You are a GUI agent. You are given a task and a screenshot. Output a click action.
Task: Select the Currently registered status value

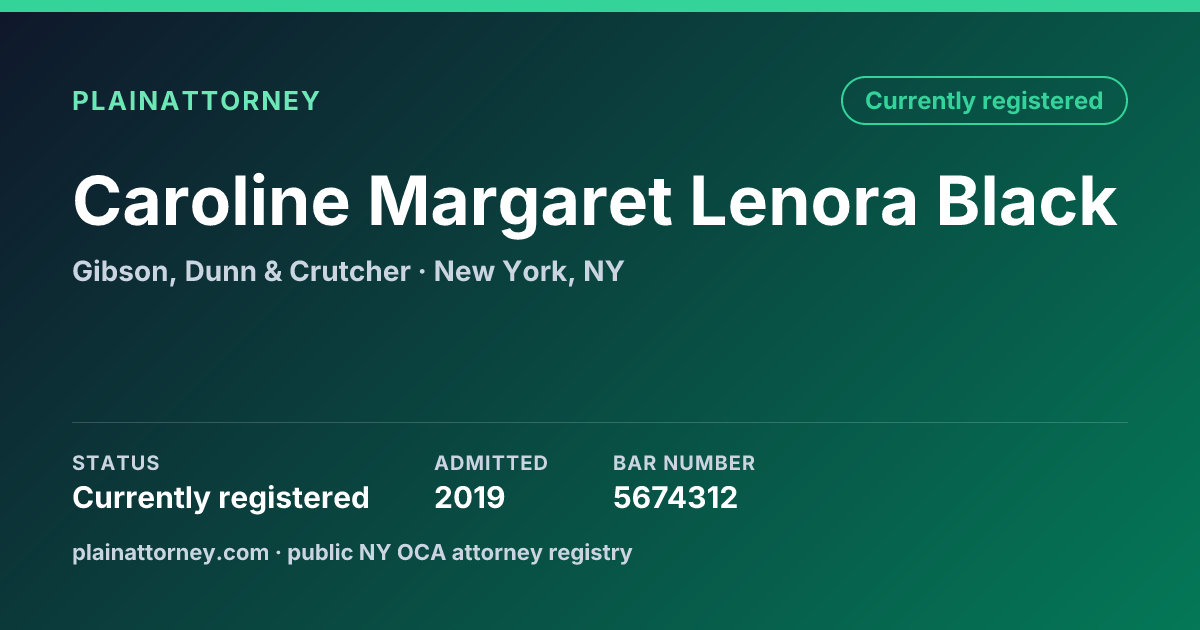[221, 498]
